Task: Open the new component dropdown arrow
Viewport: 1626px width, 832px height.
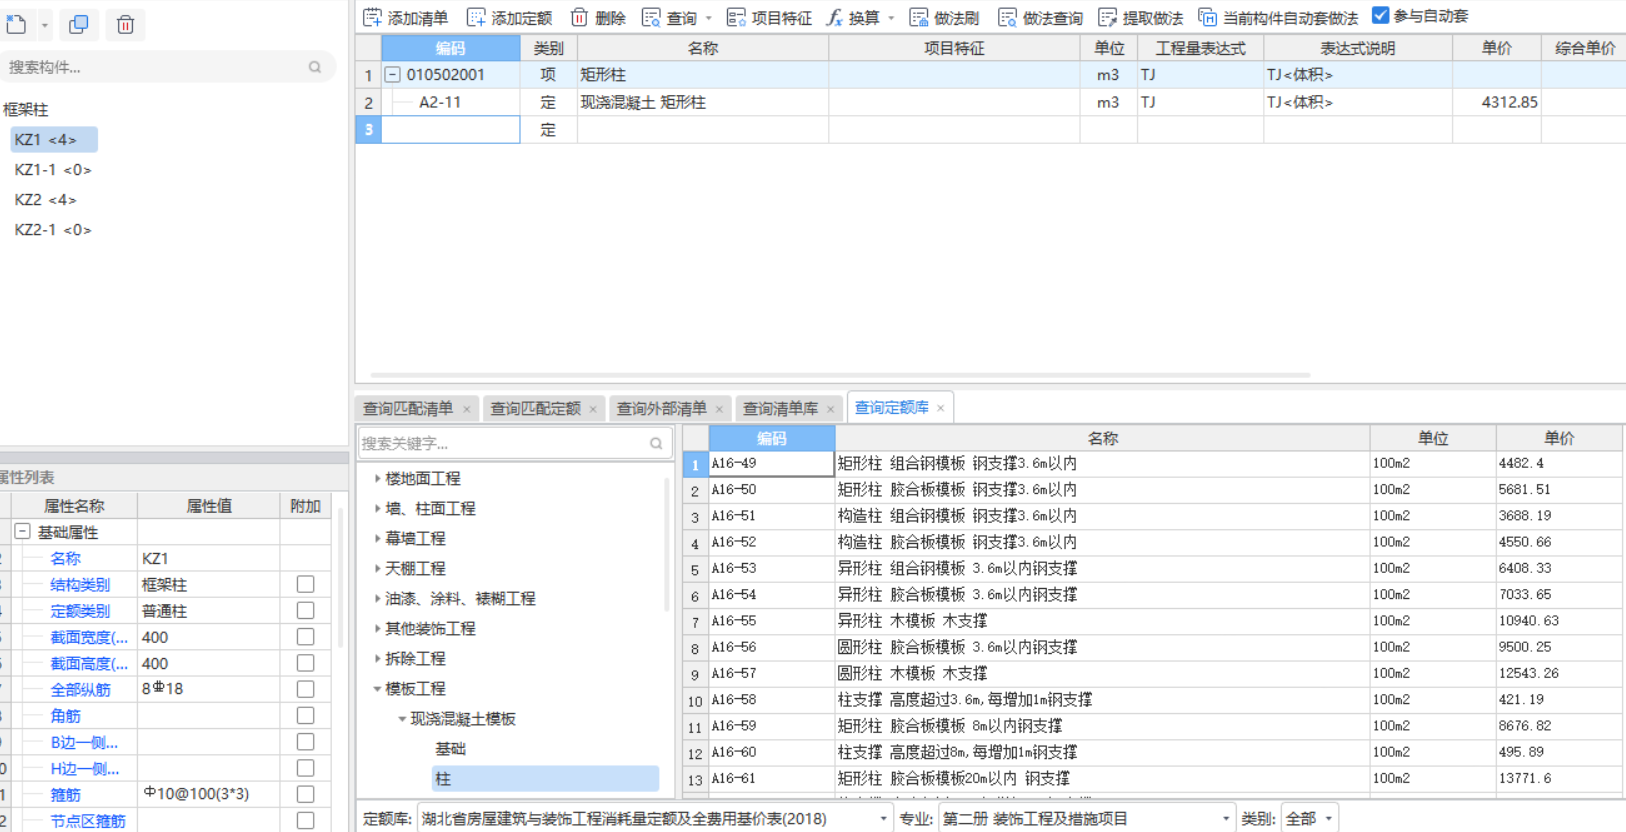Action: (x=44, y=25)
